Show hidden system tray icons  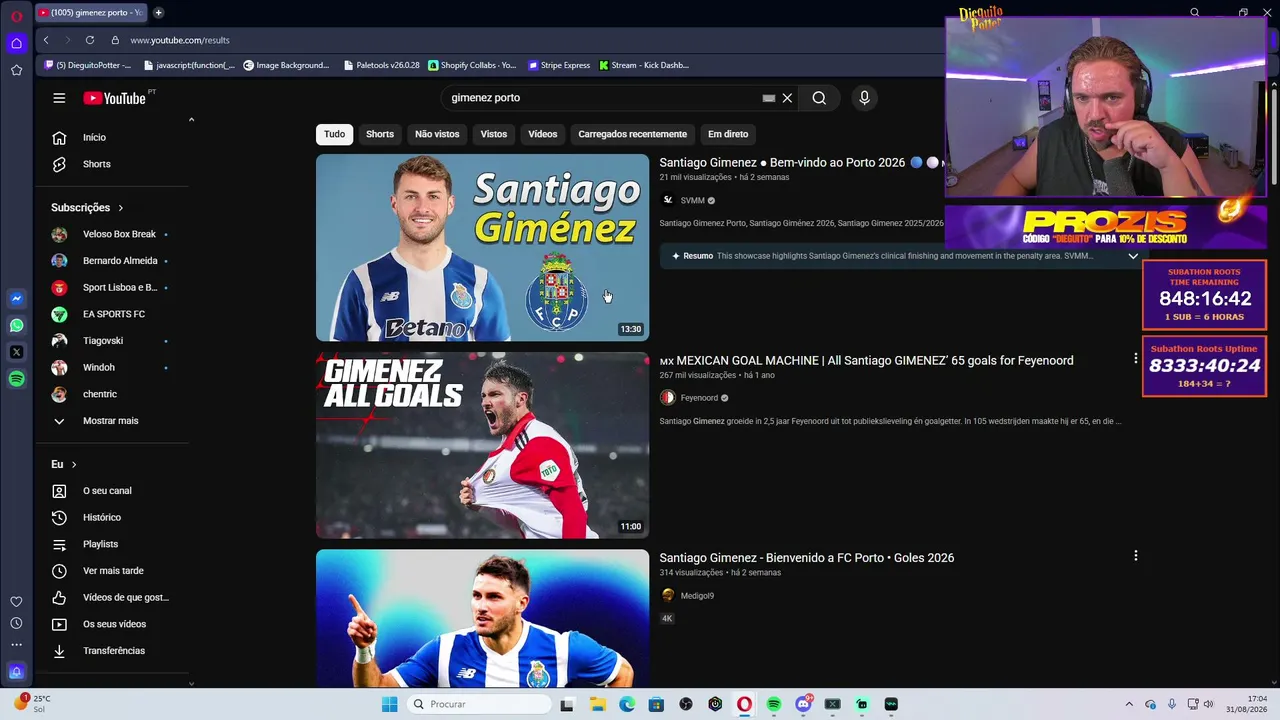(x=1129, y=704)
